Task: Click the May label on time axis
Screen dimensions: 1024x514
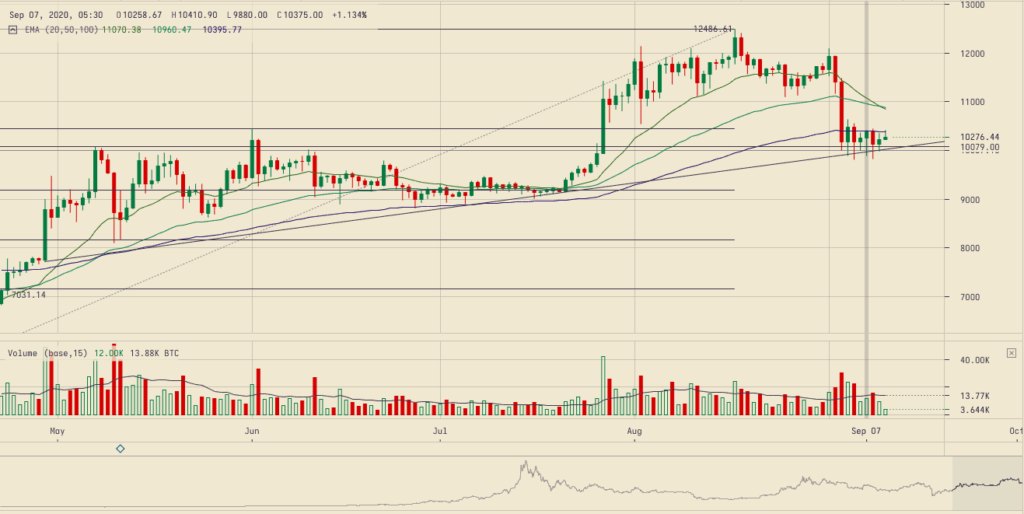Action: pos(56,430)
